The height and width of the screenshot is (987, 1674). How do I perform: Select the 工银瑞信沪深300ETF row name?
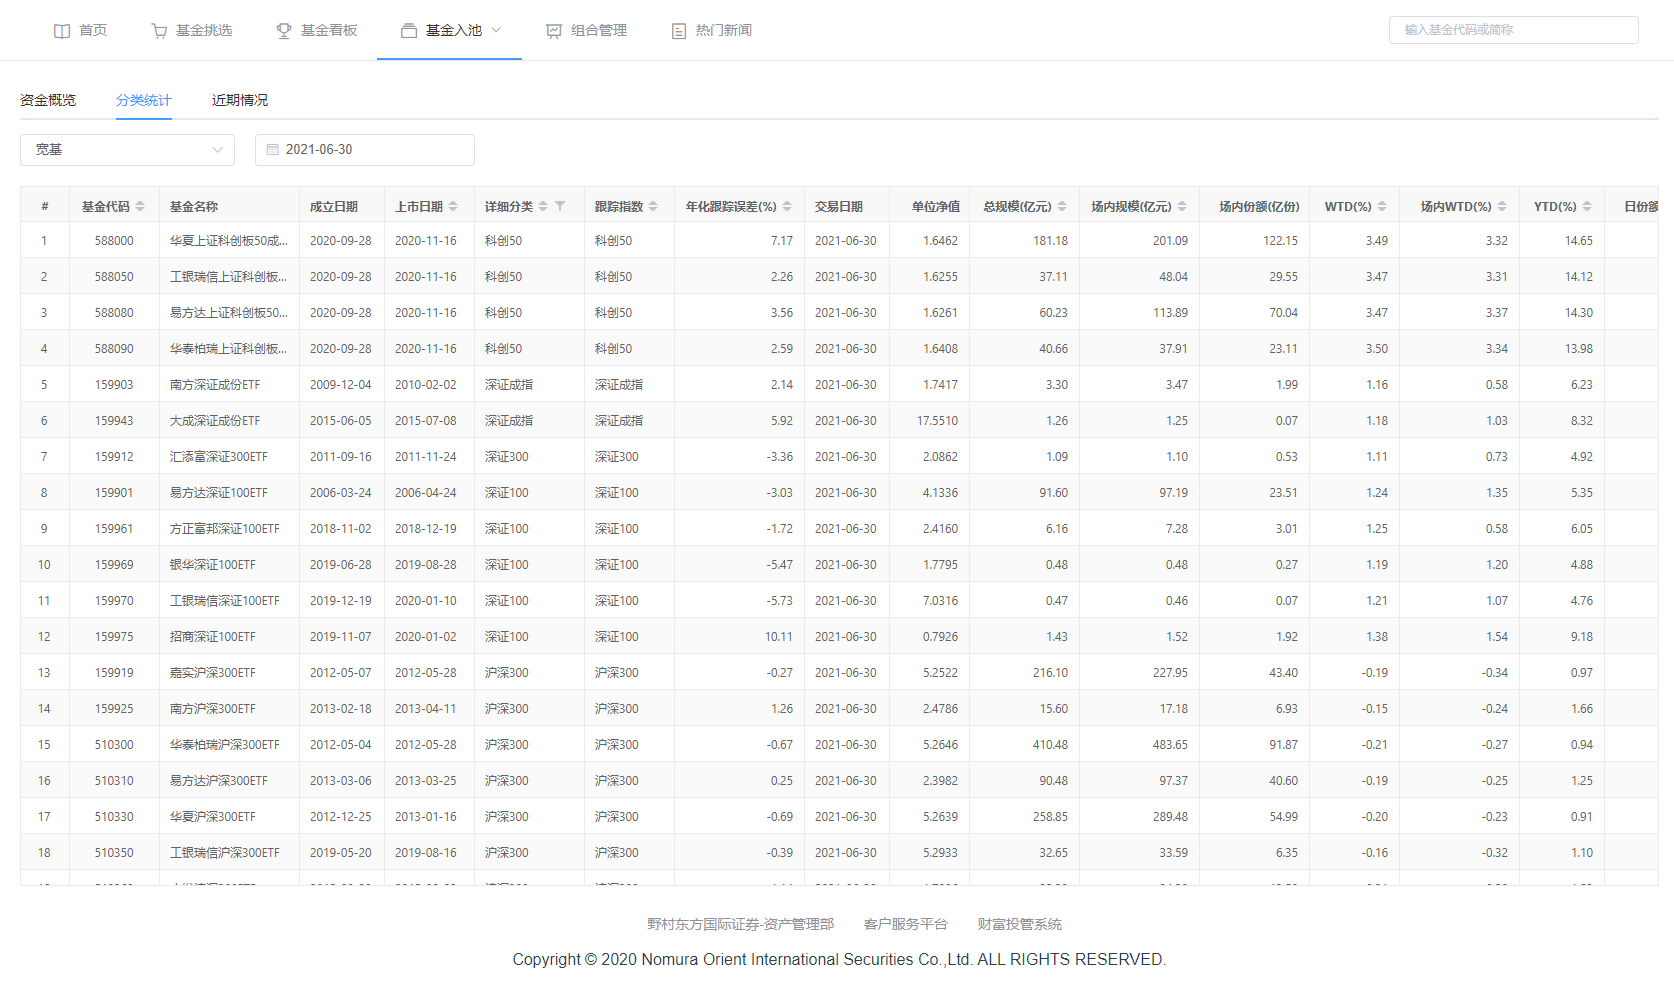225,853
